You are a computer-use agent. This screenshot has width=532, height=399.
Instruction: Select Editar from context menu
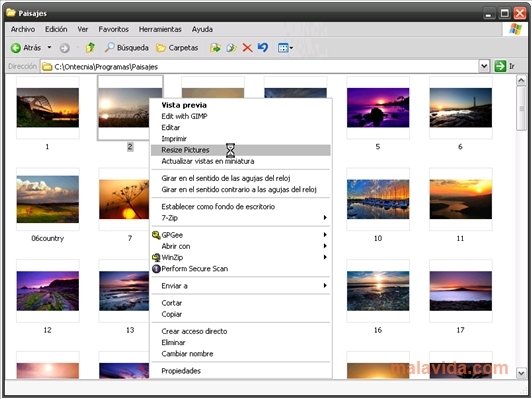241,128
